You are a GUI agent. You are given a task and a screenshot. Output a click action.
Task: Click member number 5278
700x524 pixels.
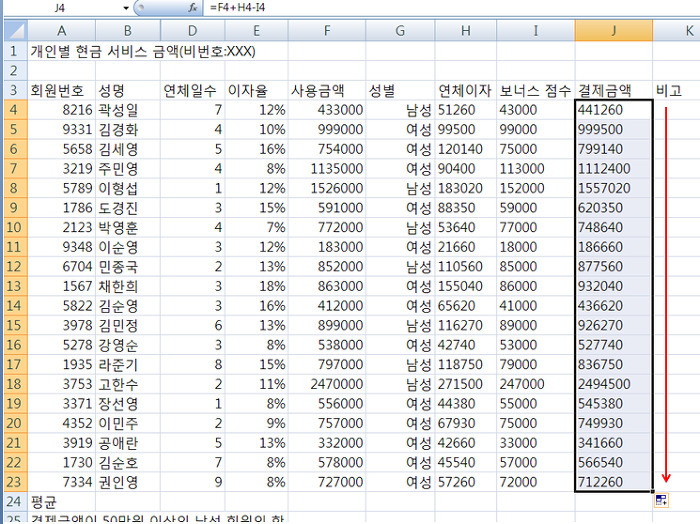point(62,345)
